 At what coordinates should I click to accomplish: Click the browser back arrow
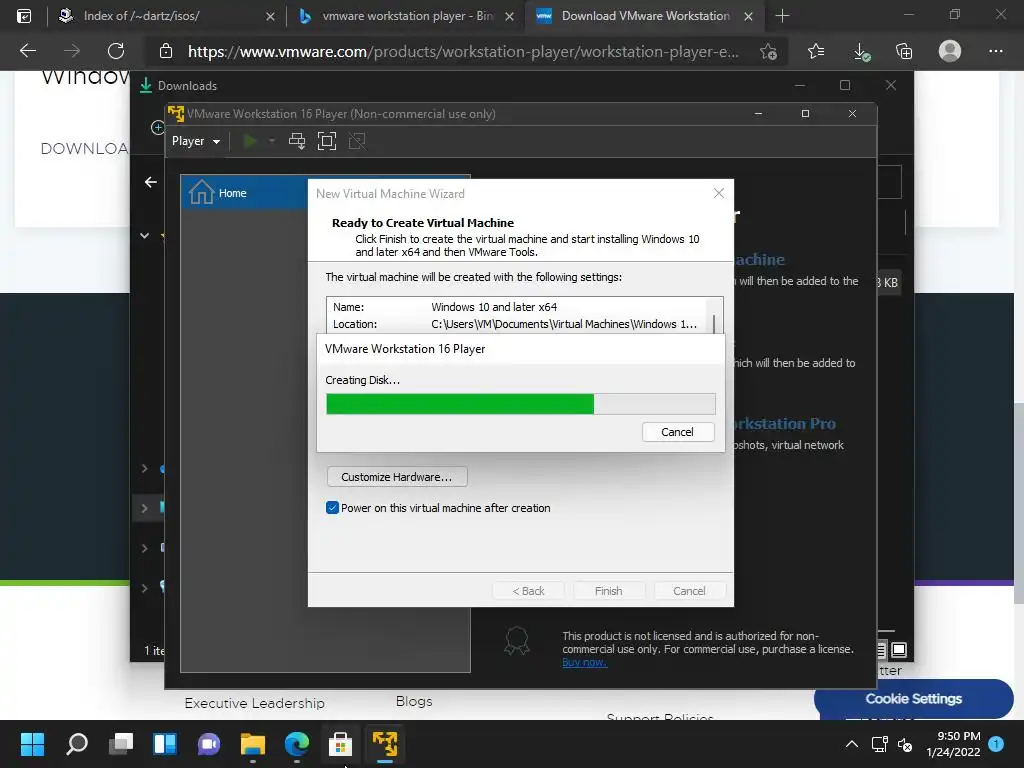pos(27,51)
